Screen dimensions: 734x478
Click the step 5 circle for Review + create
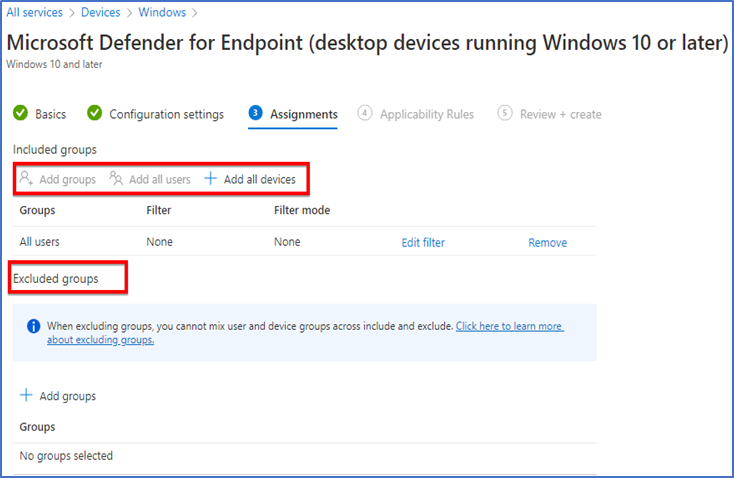point(505,113)
